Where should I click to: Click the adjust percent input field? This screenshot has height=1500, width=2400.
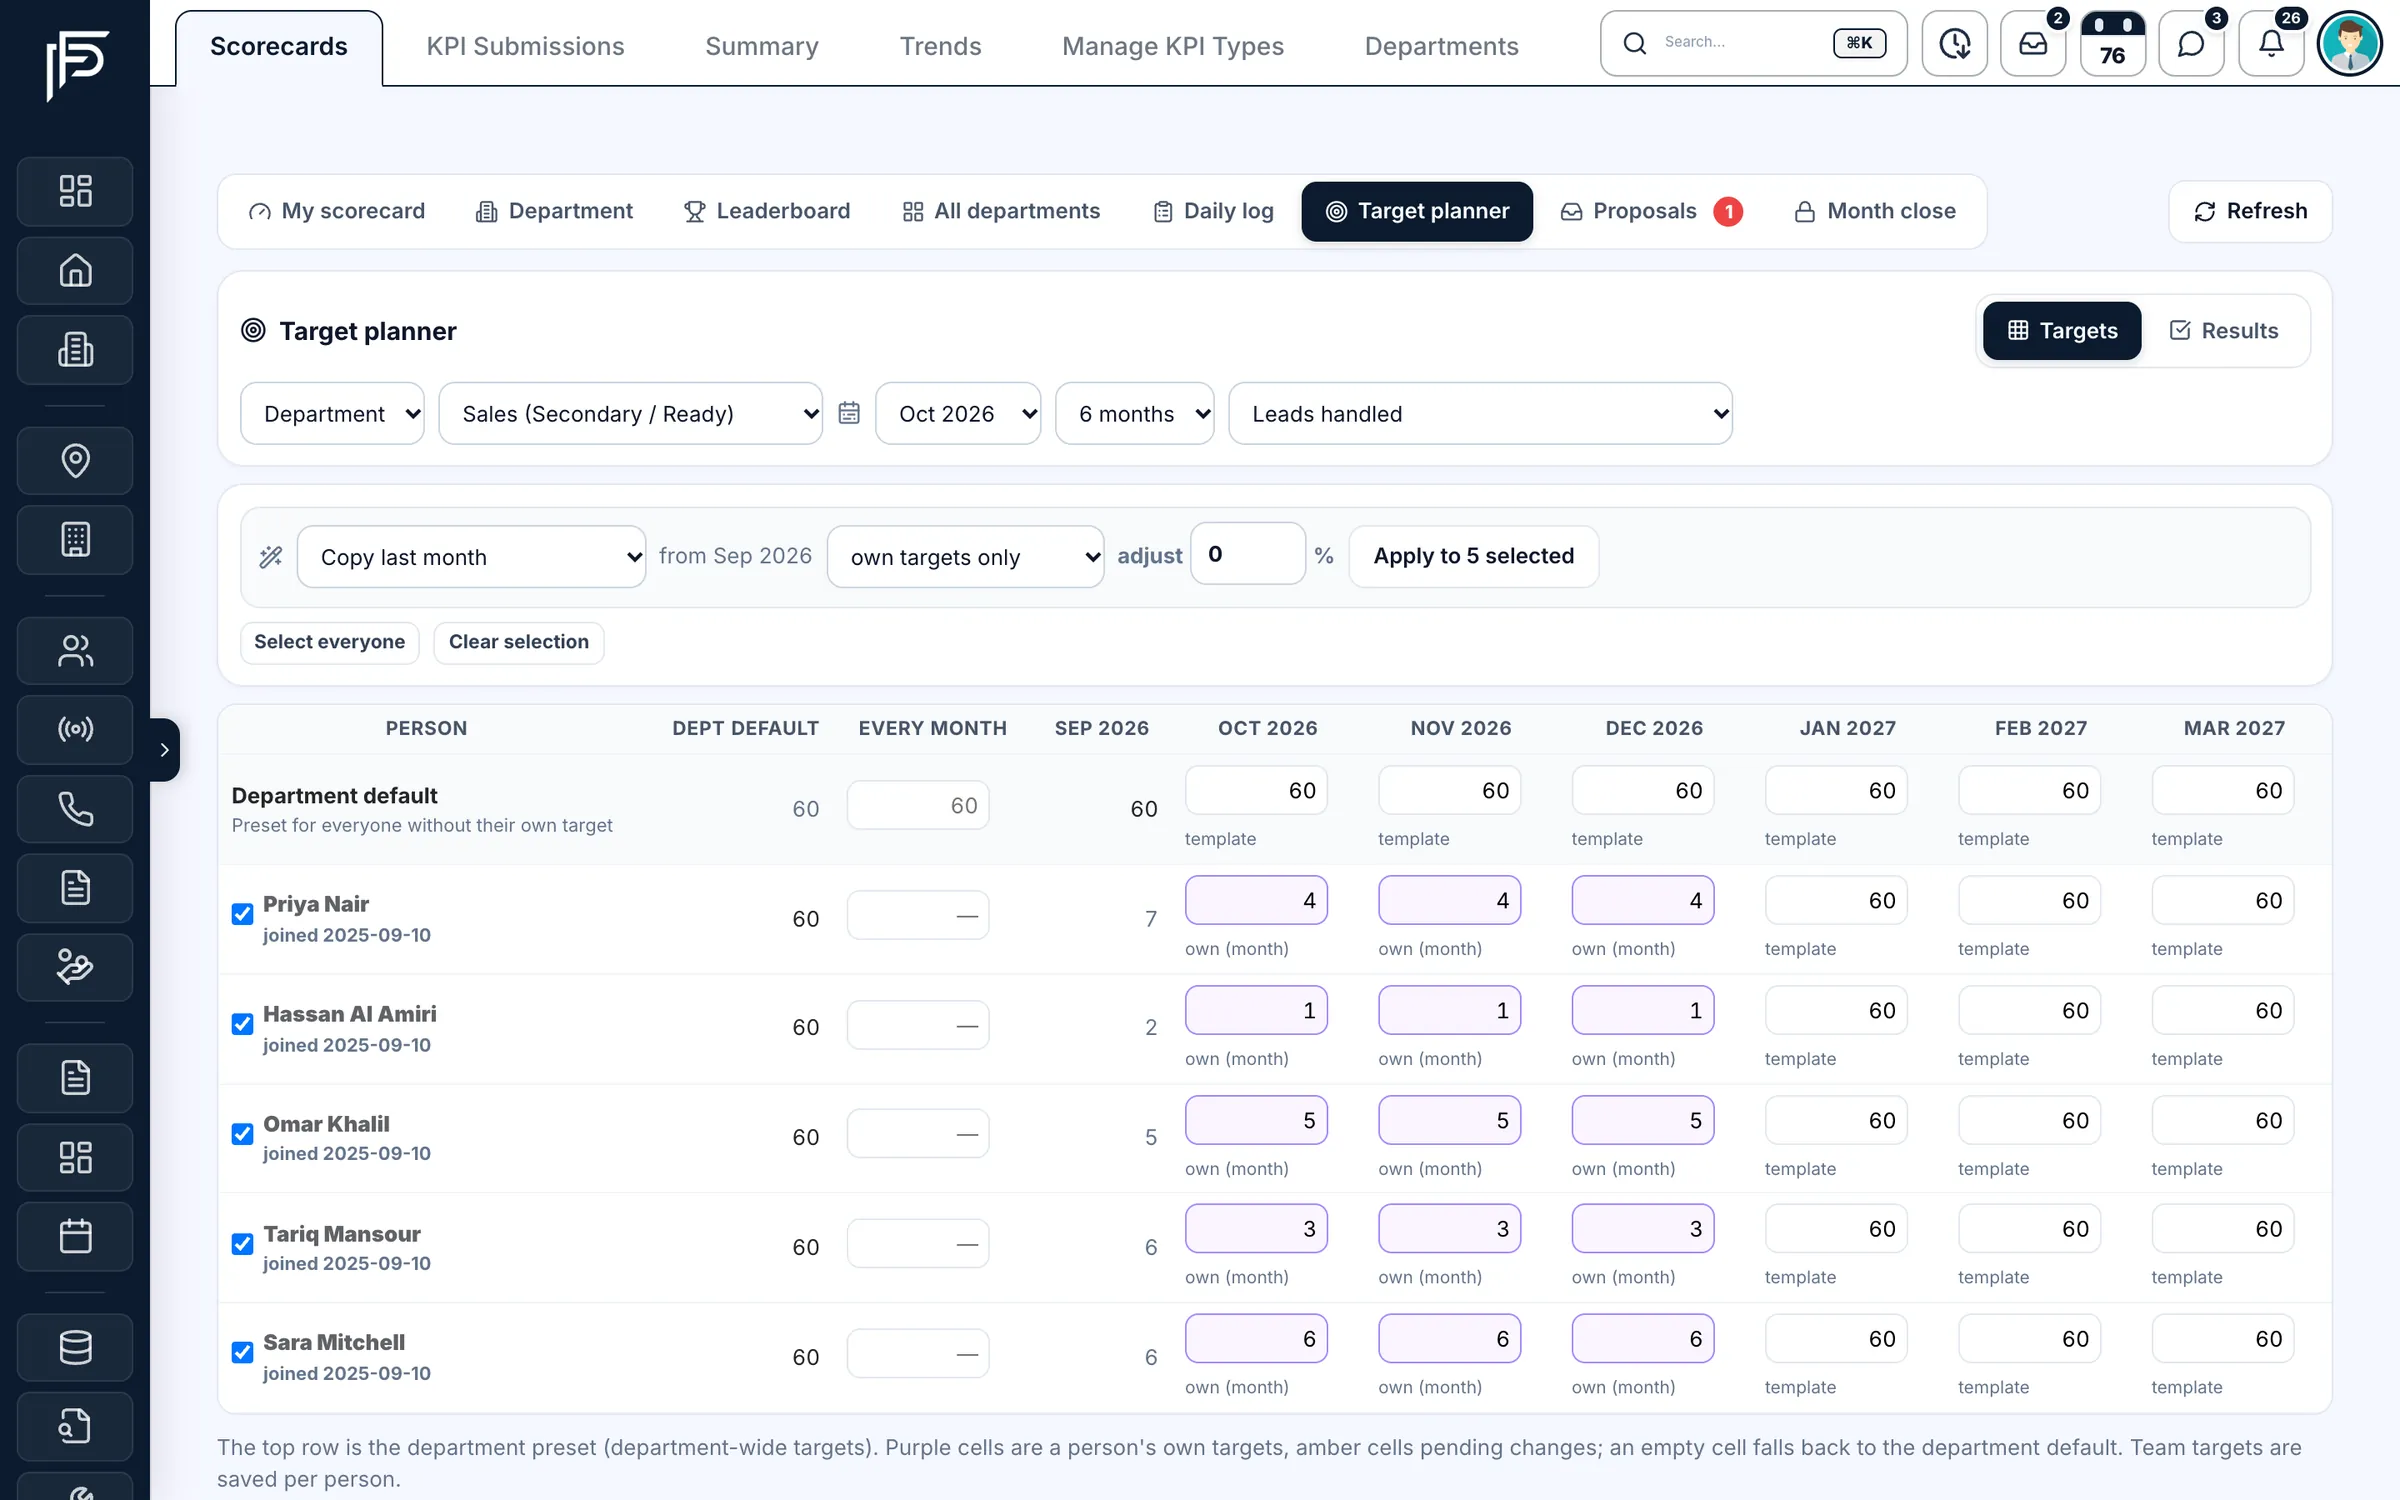click(1247, 554)
